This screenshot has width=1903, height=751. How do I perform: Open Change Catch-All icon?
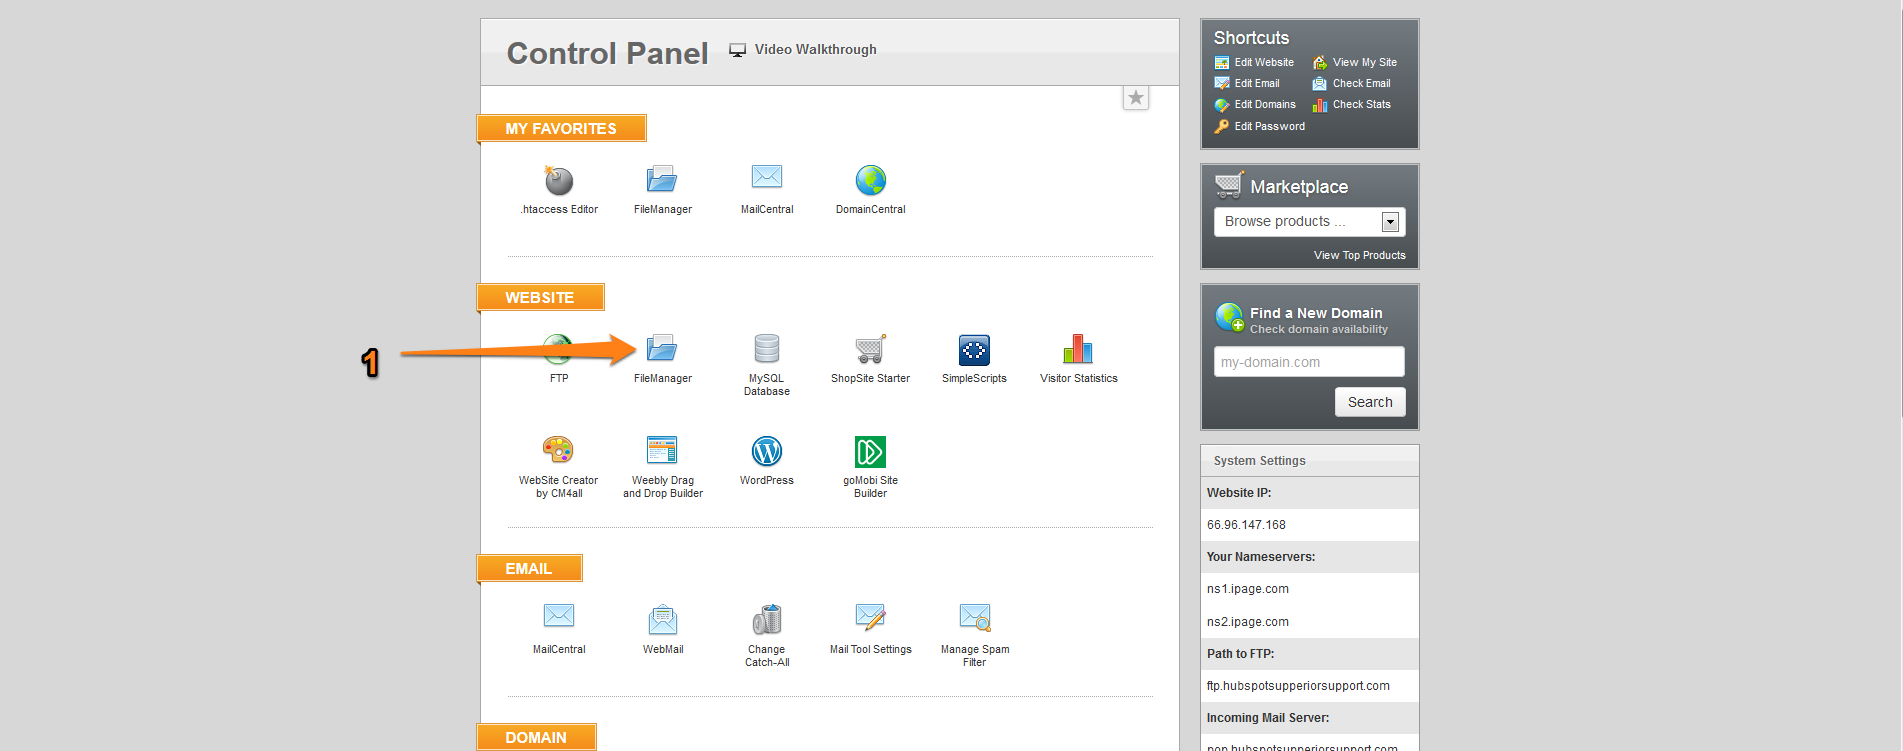click(x=767, y=620)
